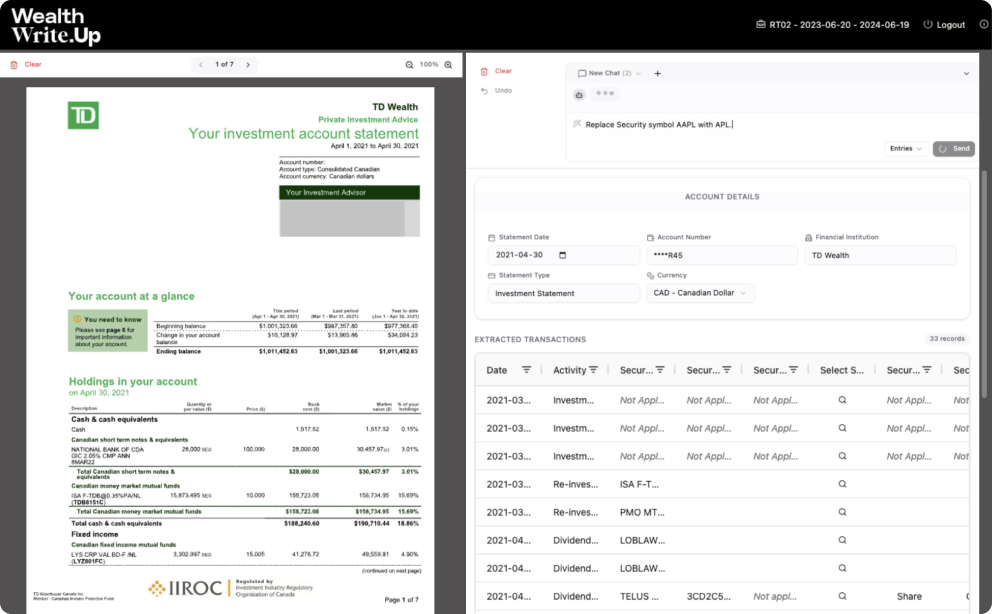Open the RT02 2023-06-20 period selector
The height and width of the screenshot is (614, 992).
coord(833,25)
